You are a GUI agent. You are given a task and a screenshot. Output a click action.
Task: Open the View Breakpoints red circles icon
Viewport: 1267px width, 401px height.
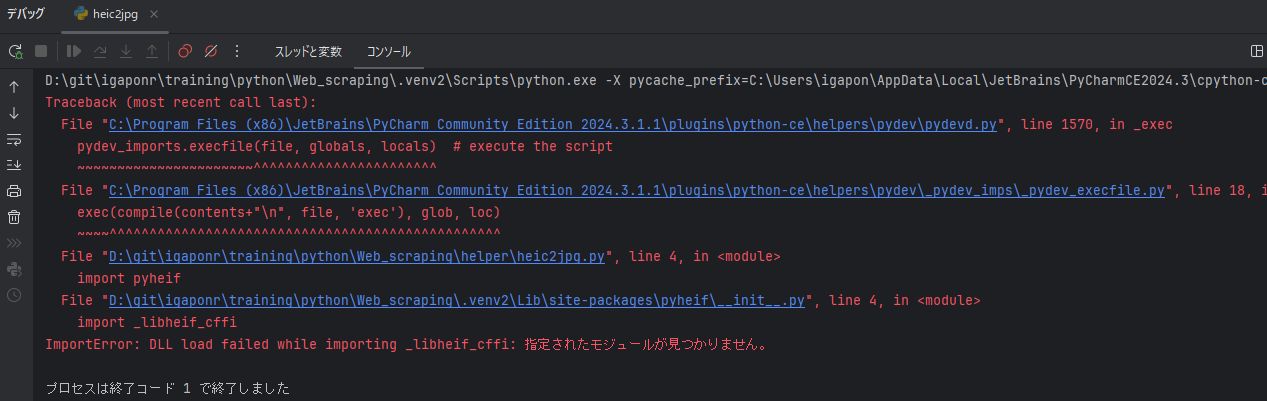[185, 51]
